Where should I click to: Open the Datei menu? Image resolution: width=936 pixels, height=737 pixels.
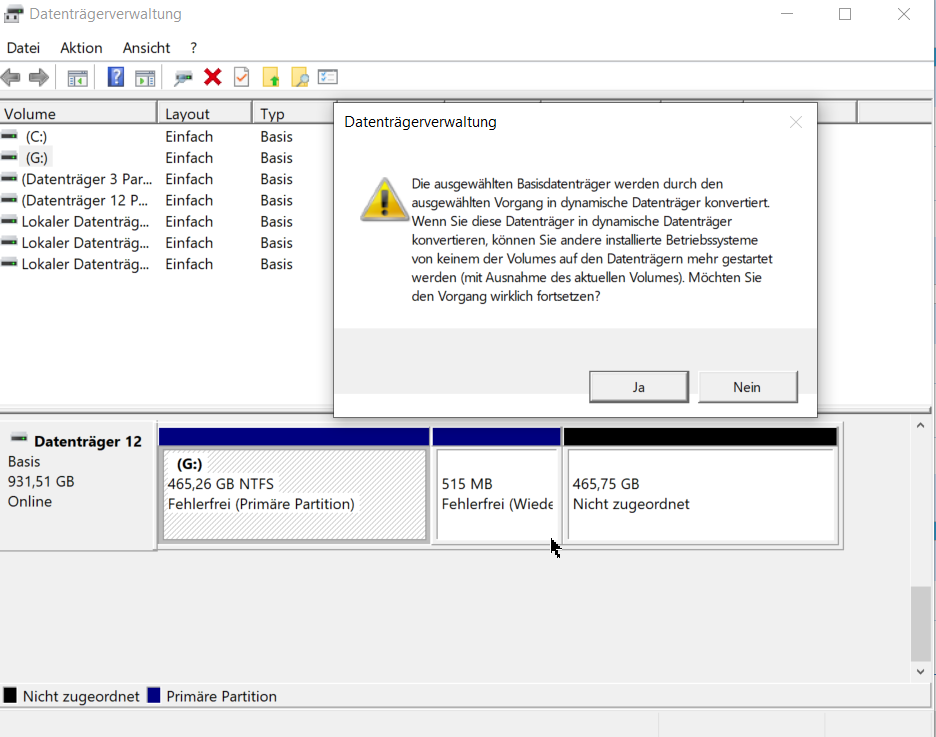tap(23, 48)
